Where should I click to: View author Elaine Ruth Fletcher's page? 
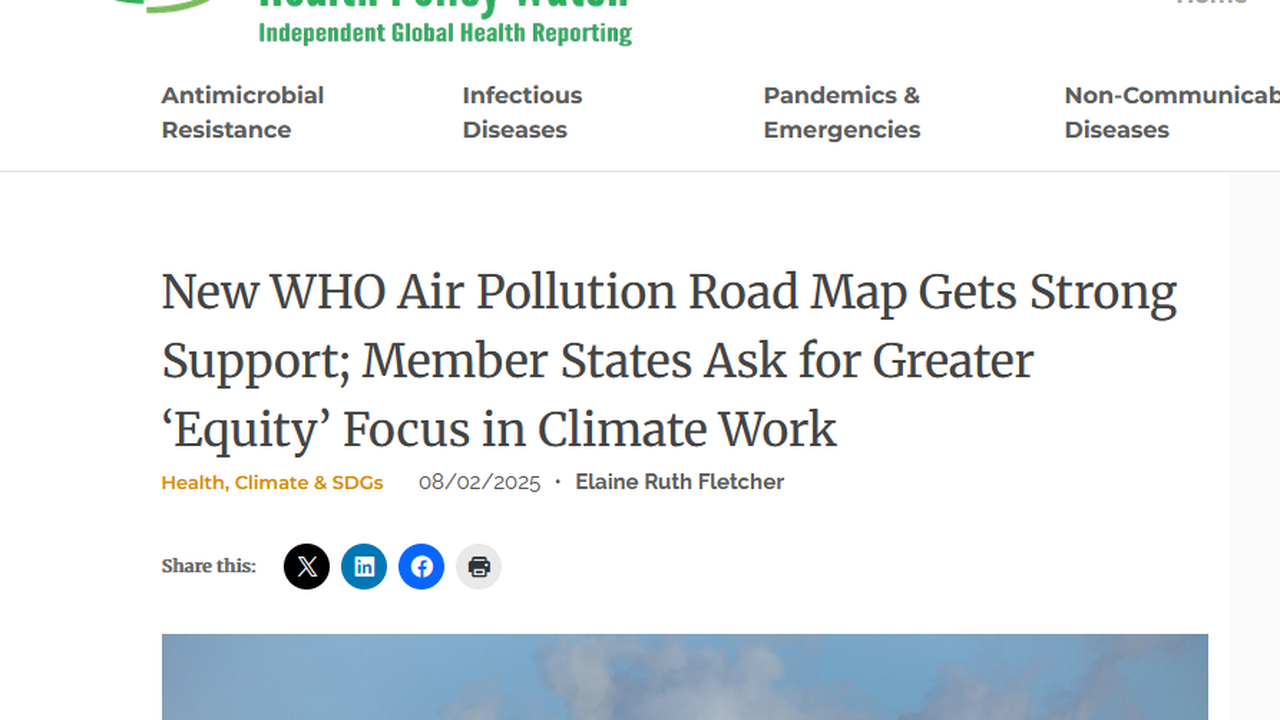(x=679, y=482)
